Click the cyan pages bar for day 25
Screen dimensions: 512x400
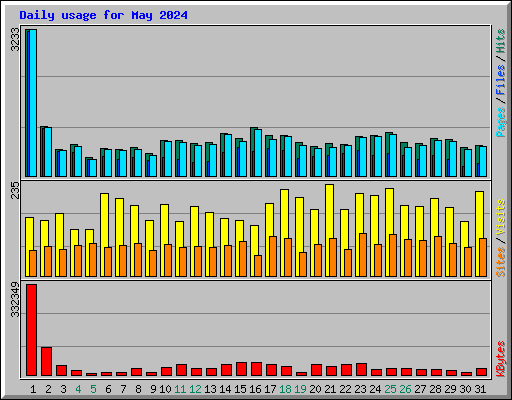coord(393,155)
